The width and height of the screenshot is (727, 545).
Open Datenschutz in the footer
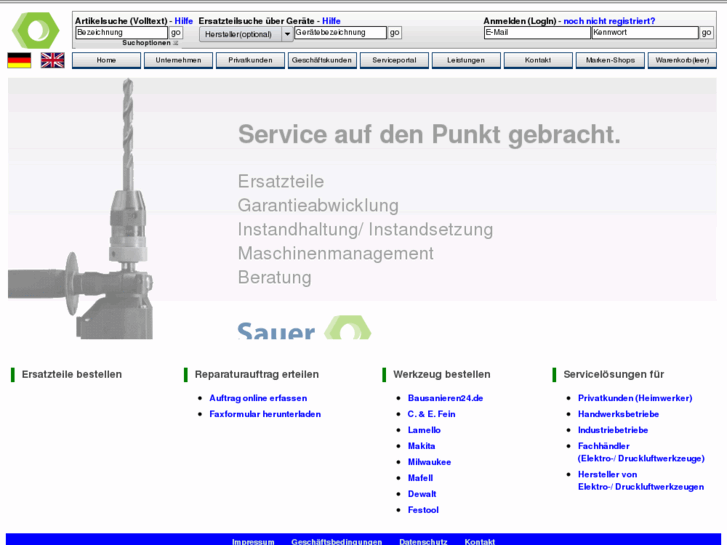click(x=423, y=541)
